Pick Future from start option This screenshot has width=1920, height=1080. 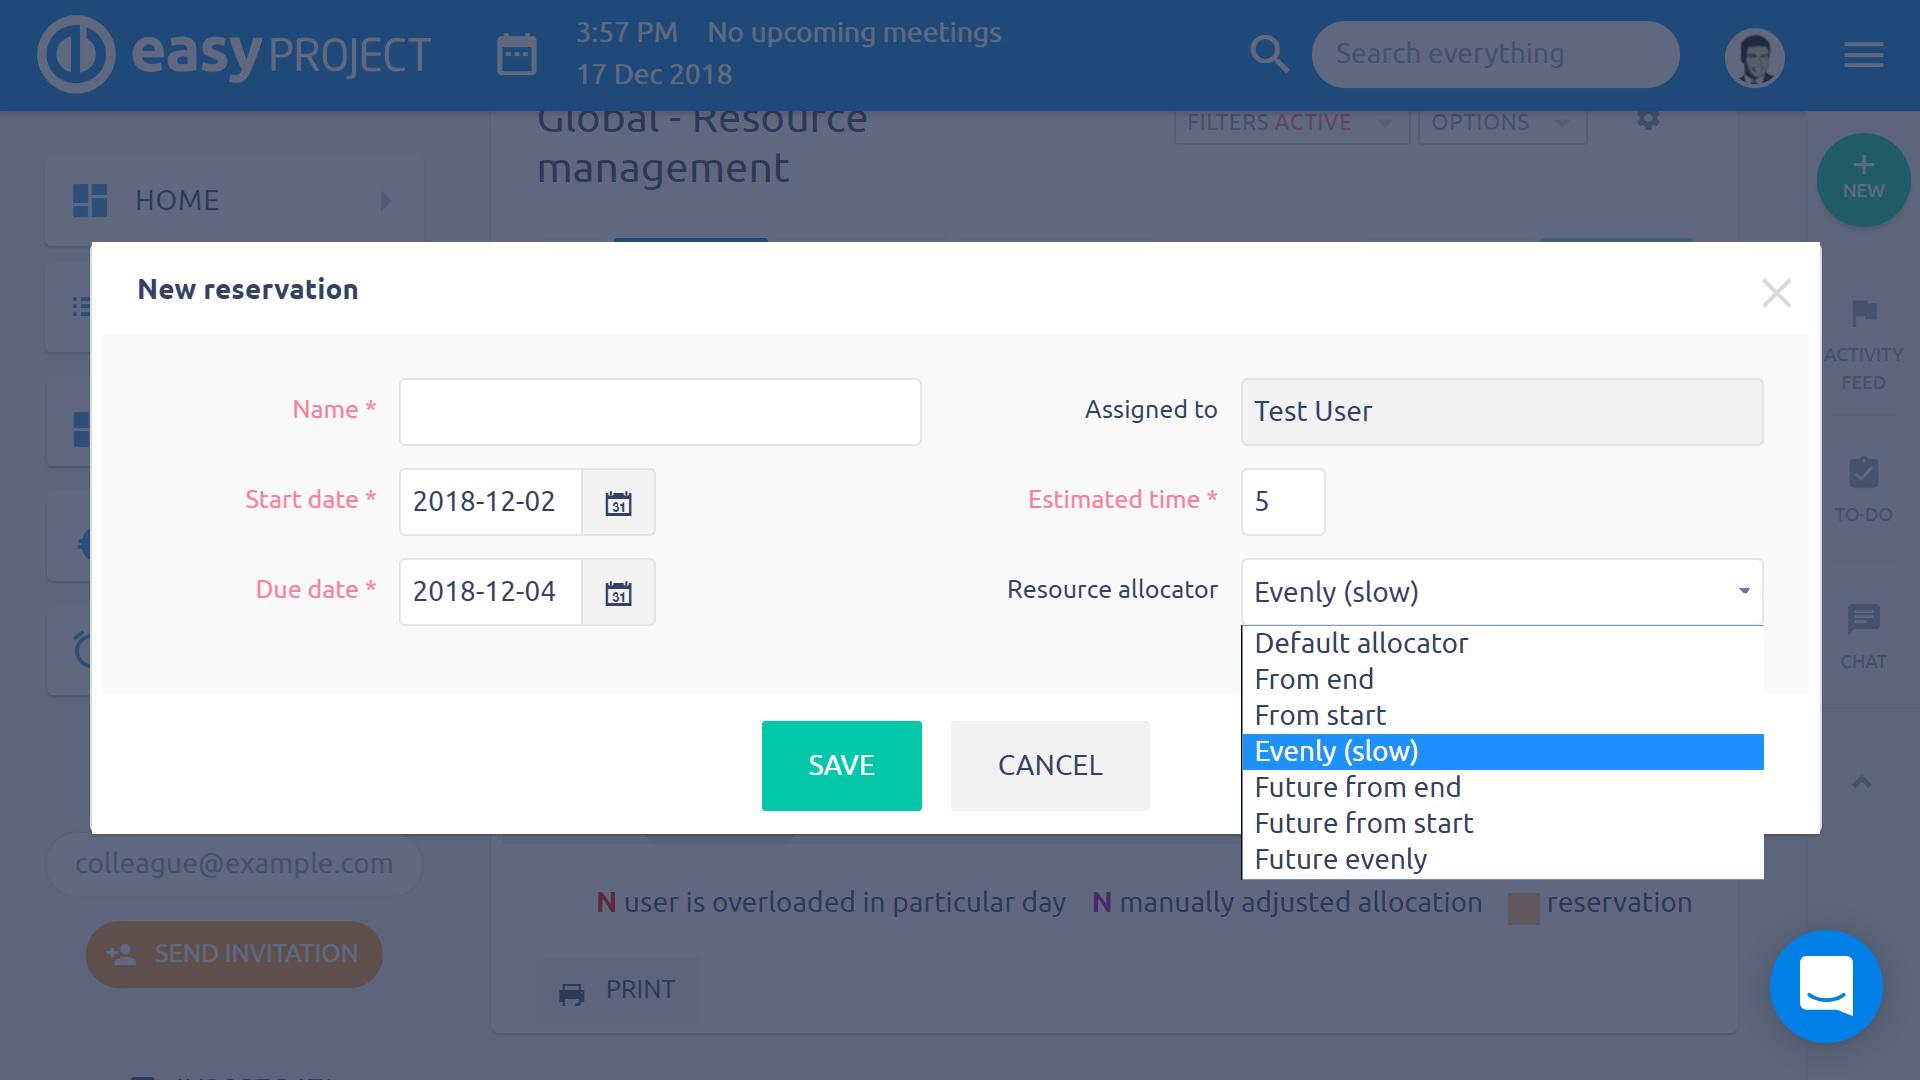click(1364, 823)
